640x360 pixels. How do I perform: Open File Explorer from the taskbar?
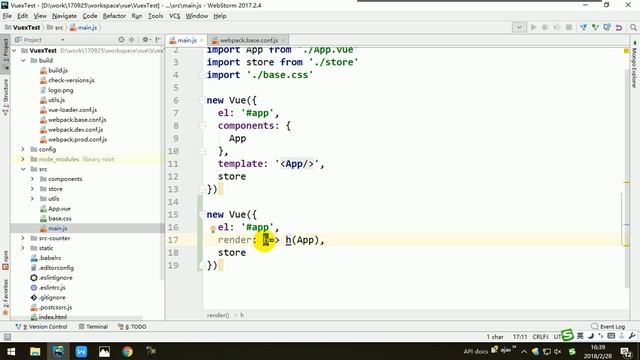point(35,351)
